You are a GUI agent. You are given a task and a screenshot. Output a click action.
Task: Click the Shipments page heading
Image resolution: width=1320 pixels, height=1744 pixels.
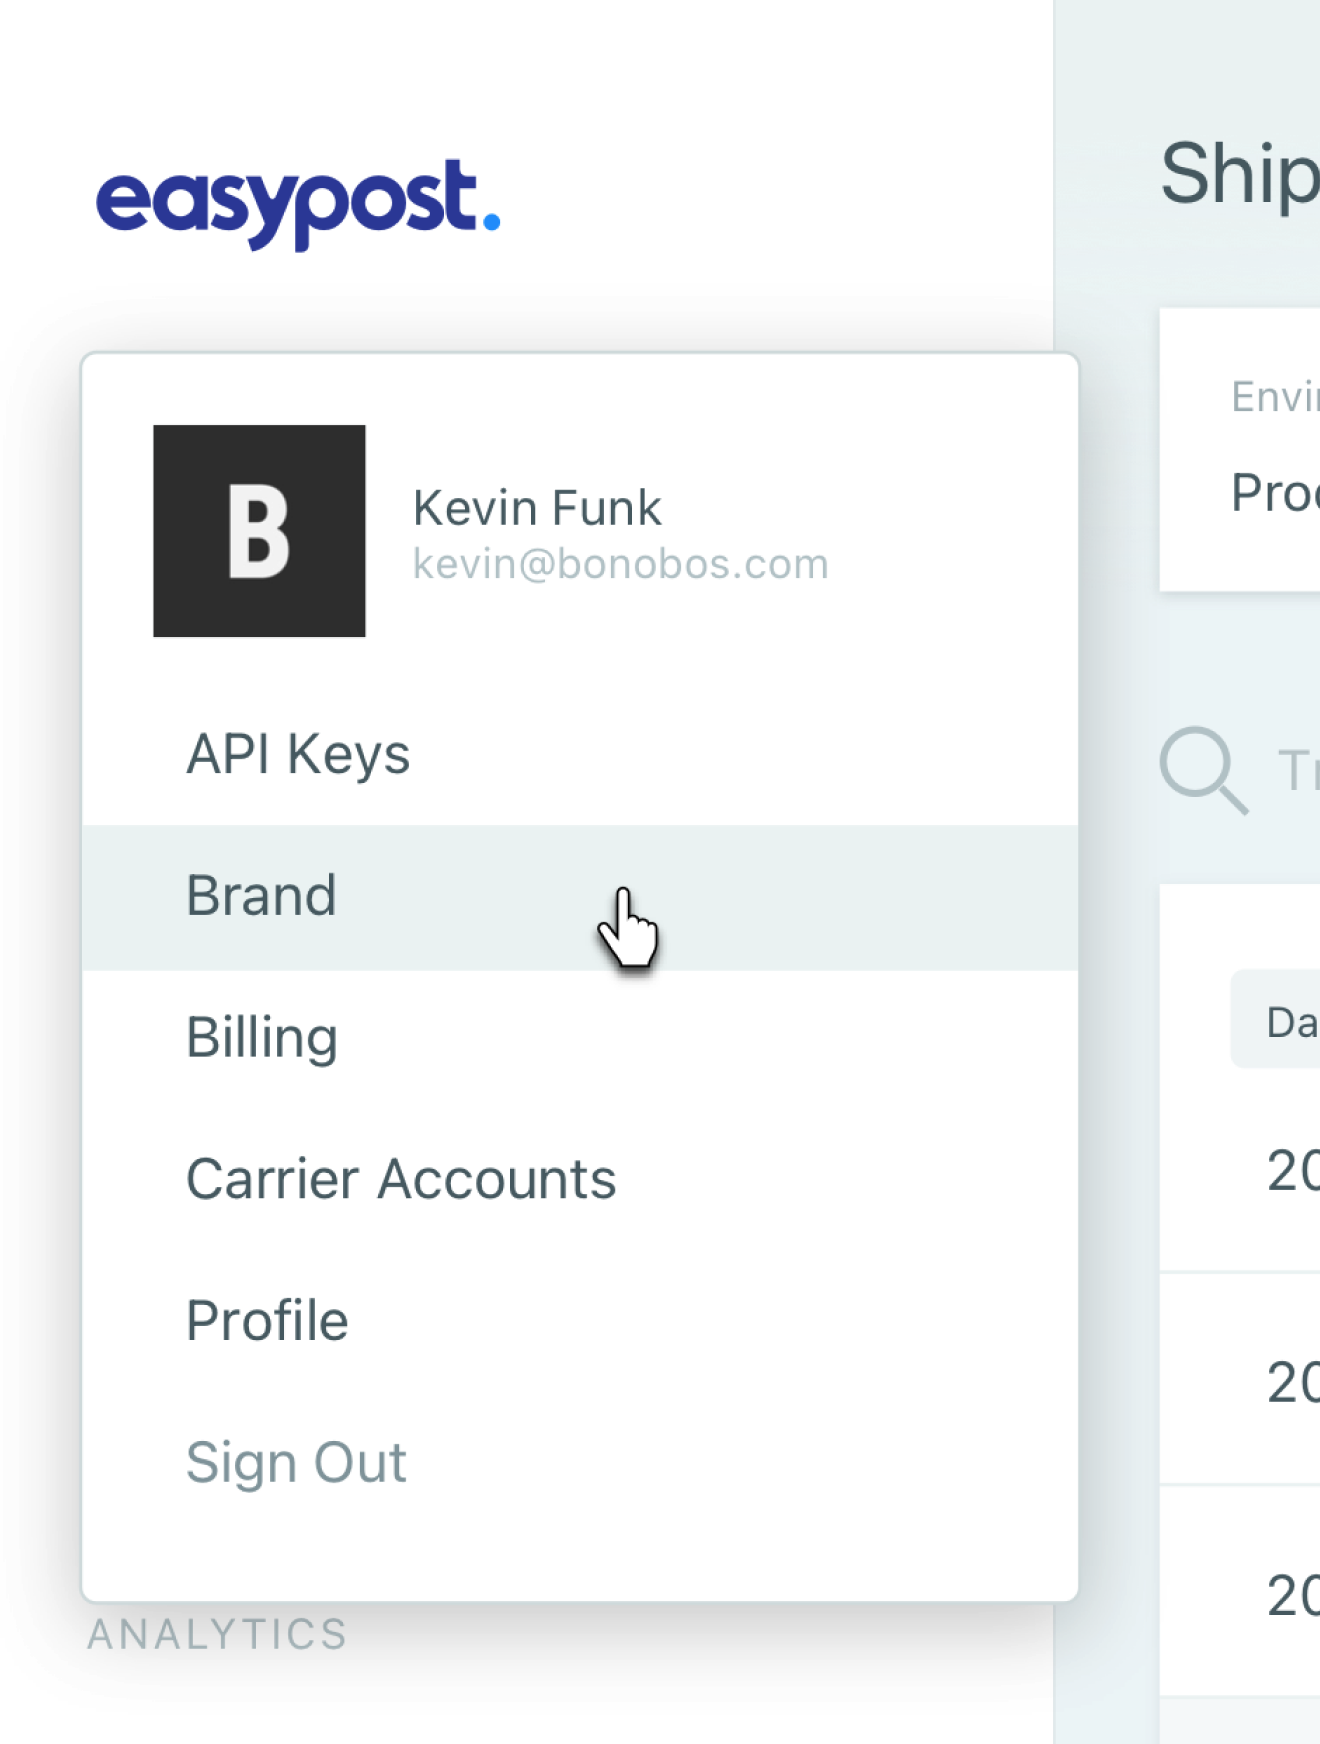coord(1240,175)
